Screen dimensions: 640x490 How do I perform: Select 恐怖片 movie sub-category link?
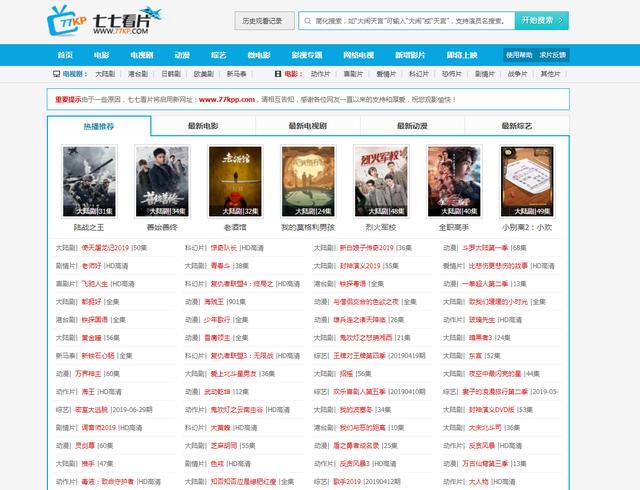coord(452,74)
